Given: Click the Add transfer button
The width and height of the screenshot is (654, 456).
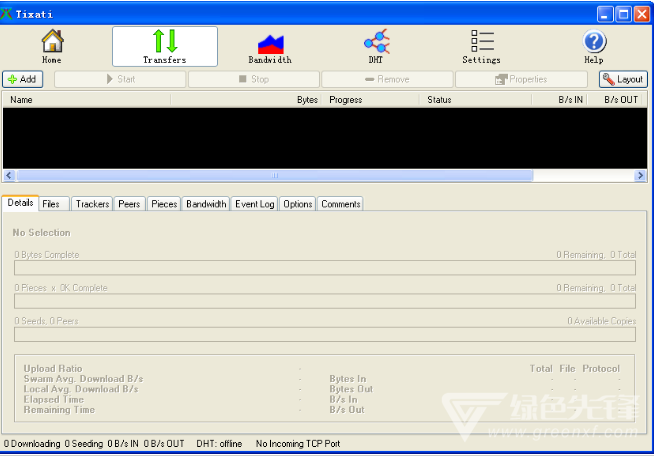Looking at the screenshot, I should click(23, 79).
